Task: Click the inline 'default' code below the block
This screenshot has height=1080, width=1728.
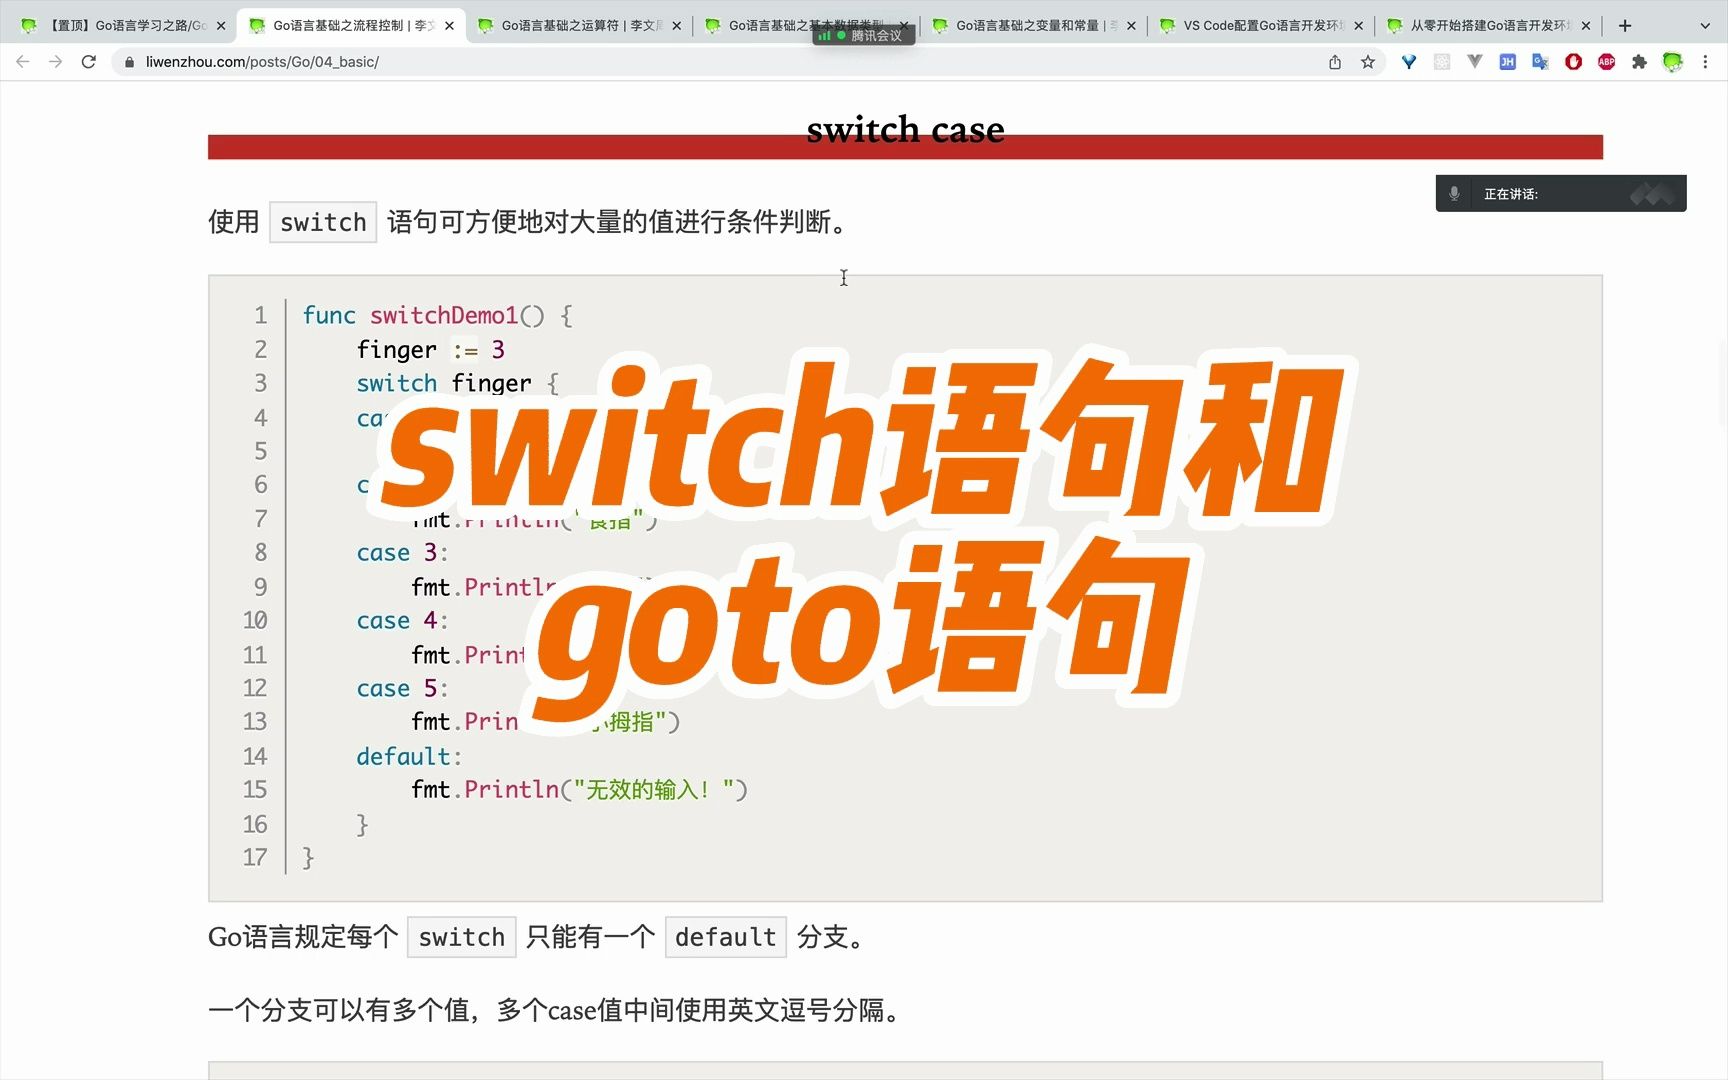Action: coord(726,937)
